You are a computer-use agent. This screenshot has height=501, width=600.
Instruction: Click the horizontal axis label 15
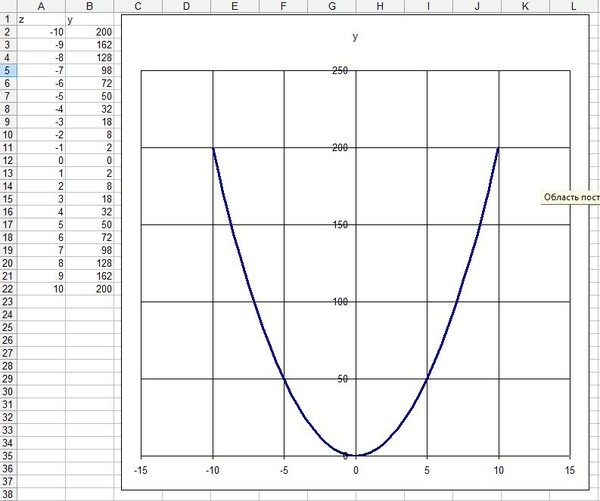click(570, 470)
